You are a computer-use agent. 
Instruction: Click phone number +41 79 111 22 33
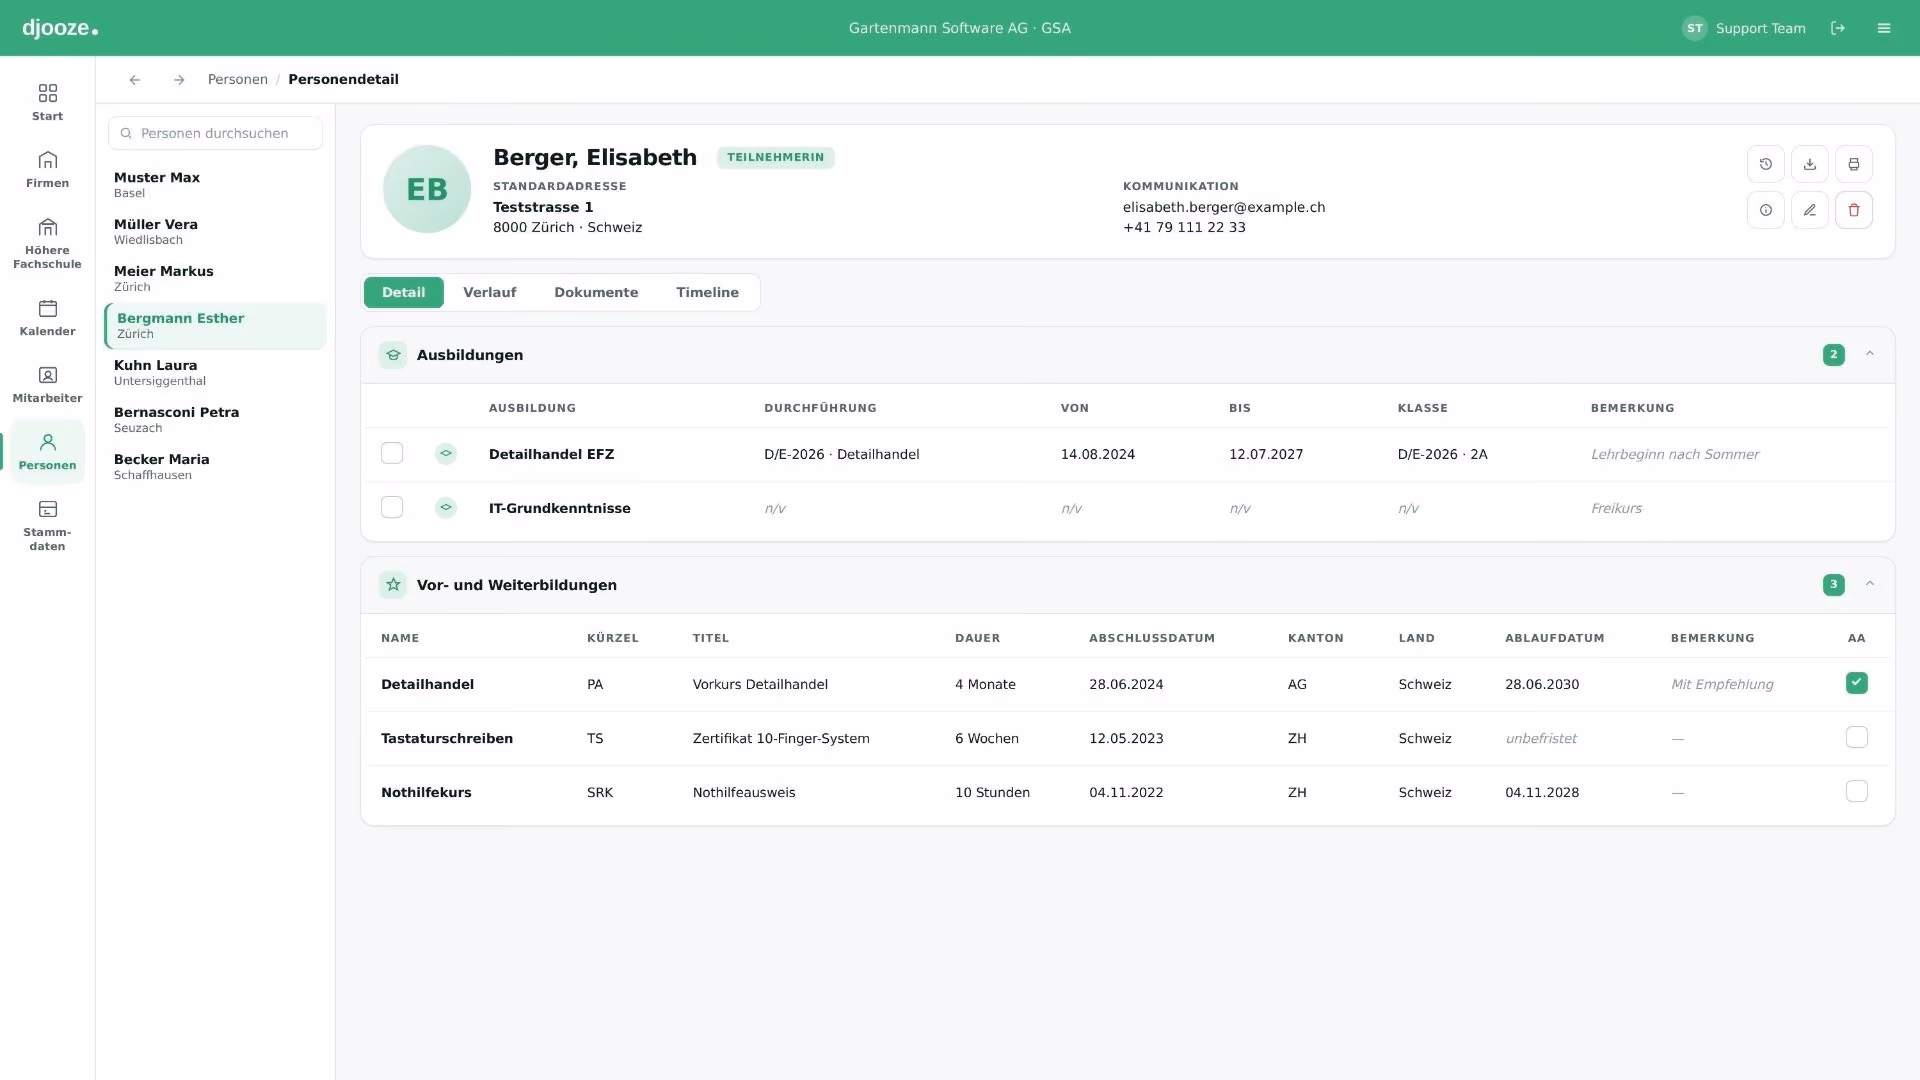click(x=1184, y=227)
